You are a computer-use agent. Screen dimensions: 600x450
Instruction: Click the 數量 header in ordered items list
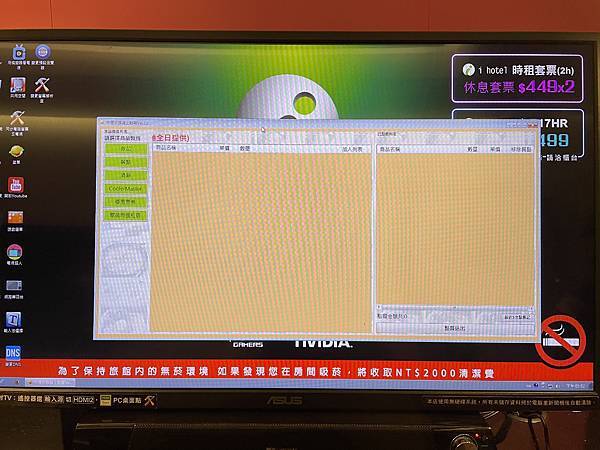[472, 149]
